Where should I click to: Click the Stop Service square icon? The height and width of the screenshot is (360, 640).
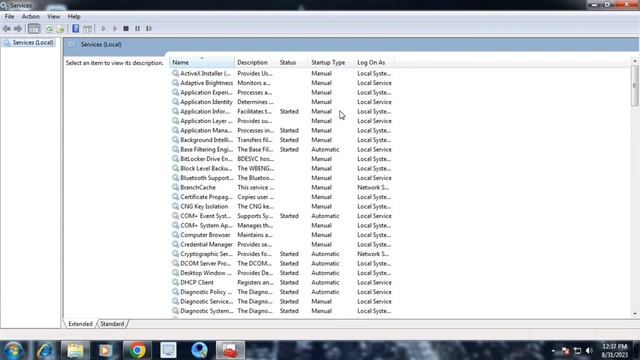point(126,29)
